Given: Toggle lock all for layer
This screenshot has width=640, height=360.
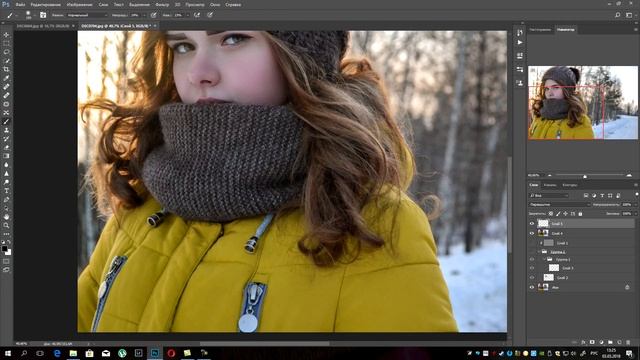Looking at the screenshot, I should [x=580, y=213].
